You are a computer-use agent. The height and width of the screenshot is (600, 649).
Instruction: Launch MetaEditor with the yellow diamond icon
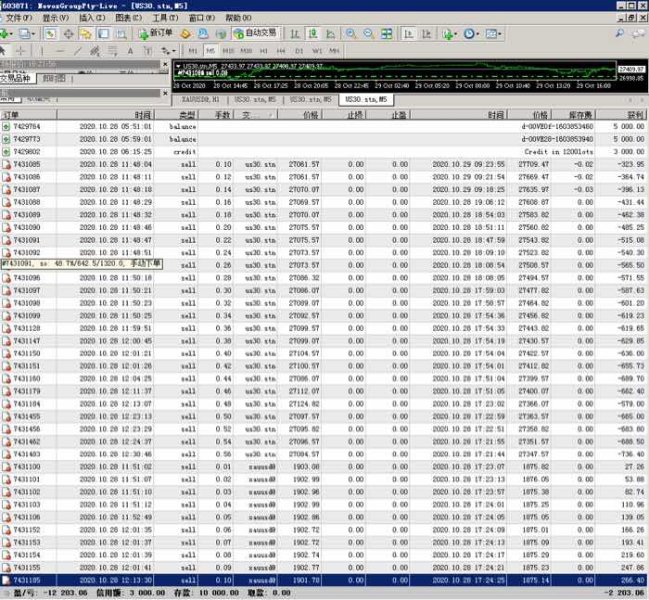click(x=186, y=34)
